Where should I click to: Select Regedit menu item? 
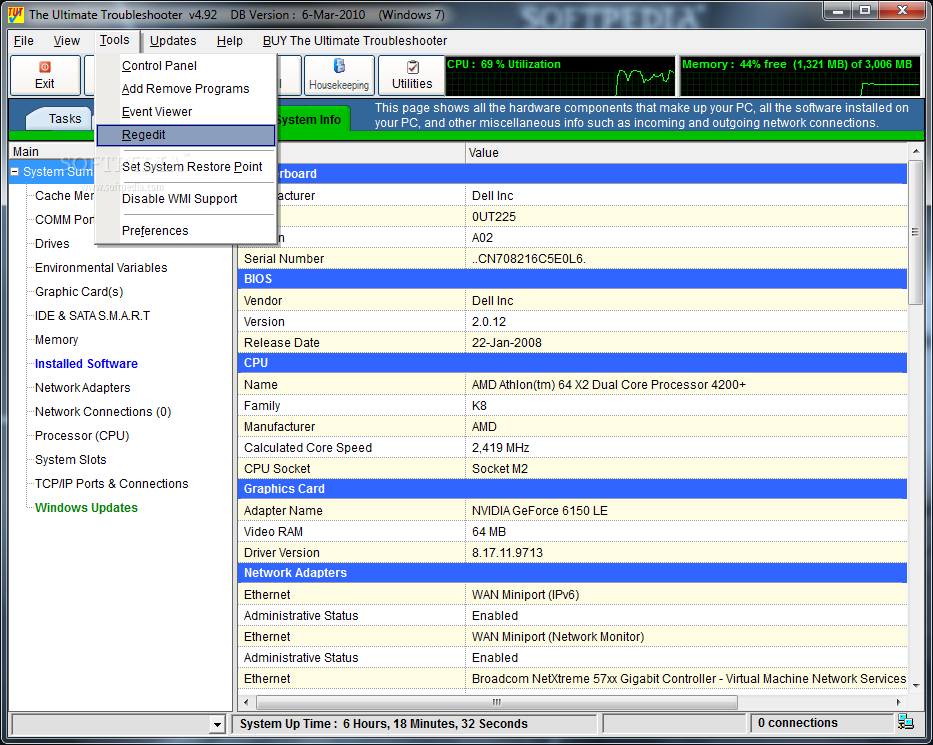tap(186, 135)
